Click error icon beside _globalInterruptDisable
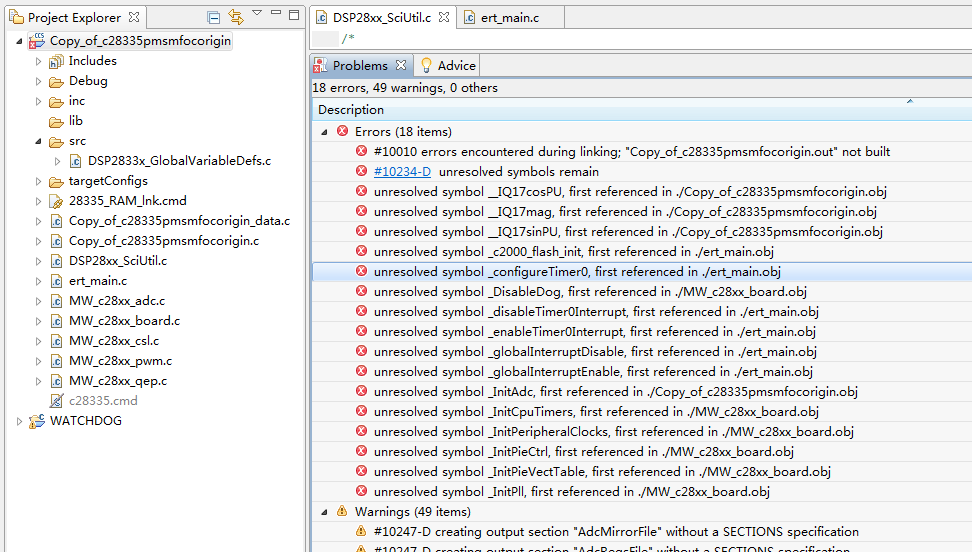972x552 pixels. click(x=361, y=351)
